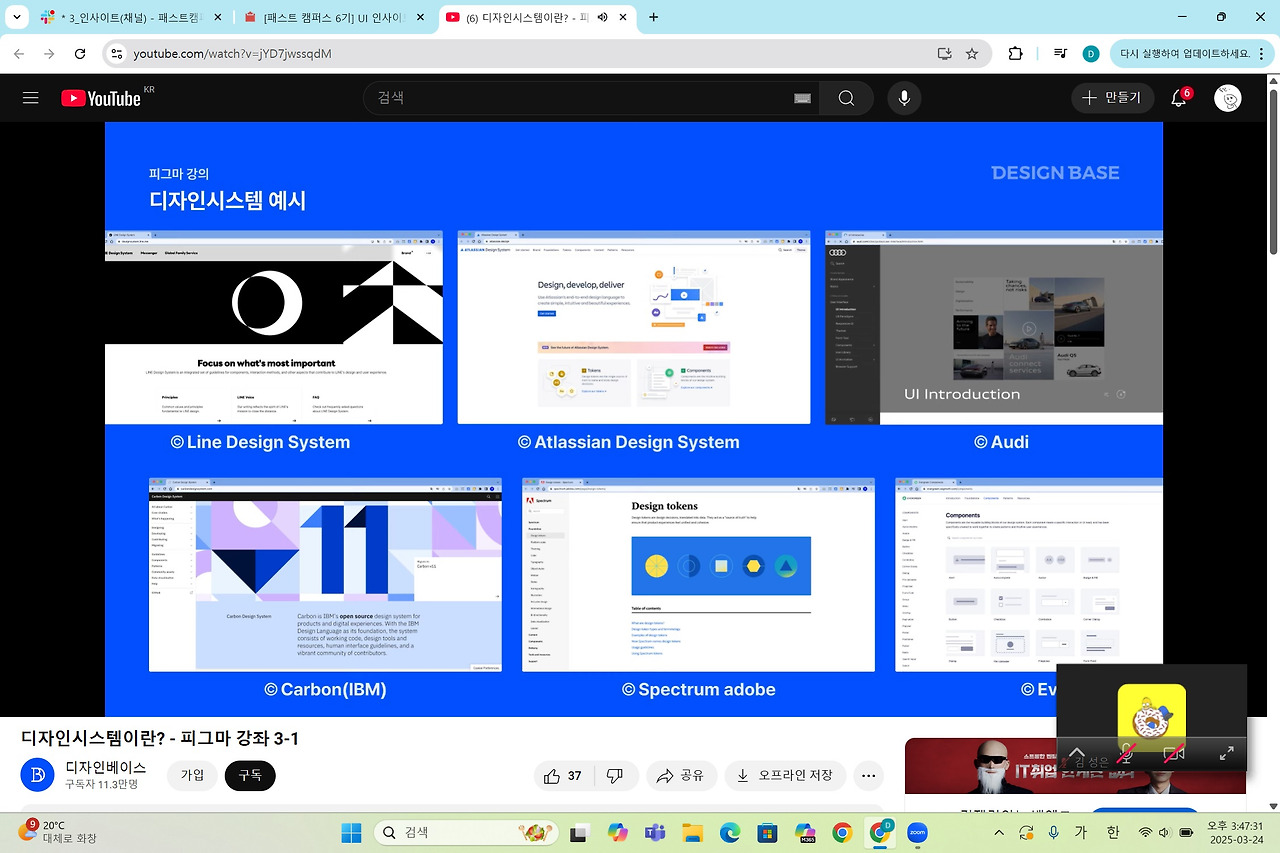This screenshot has width=1280, height=853.
Task: Dislike the video
Action: [616, 775]
